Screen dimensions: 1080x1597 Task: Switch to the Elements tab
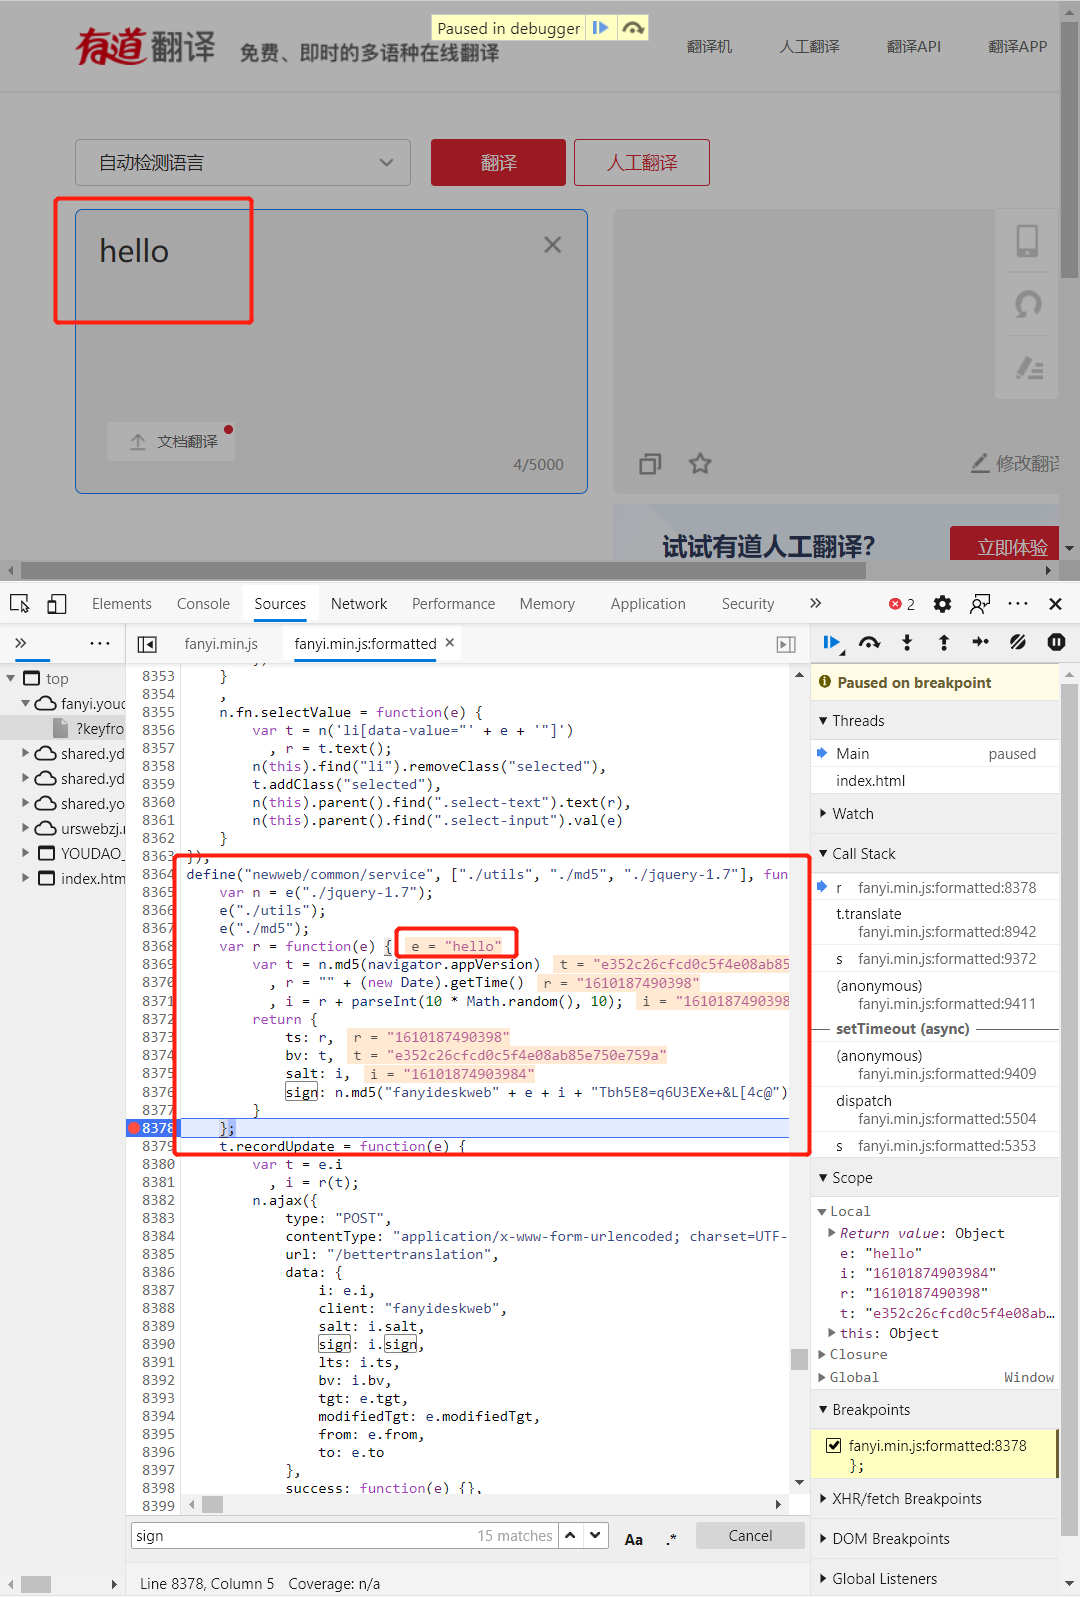point(122,604)
